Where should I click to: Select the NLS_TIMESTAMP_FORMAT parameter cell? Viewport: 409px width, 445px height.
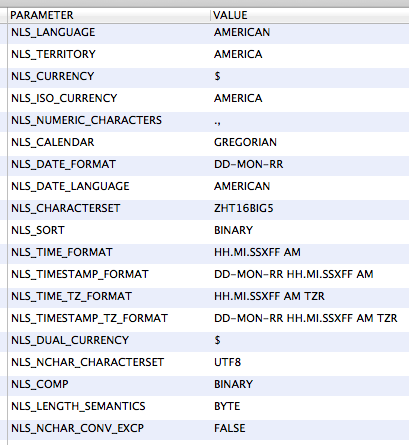click(x=109, y=274)
